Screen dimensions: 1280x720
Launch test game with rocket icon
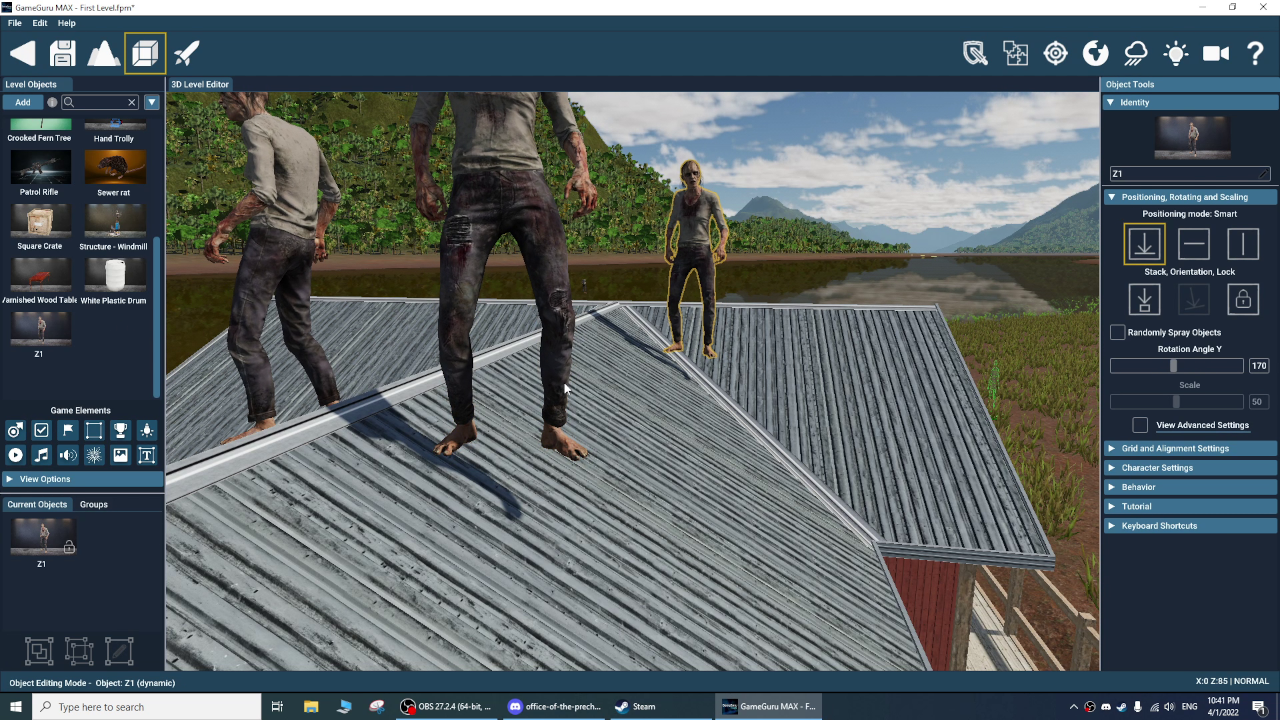(187, 54)
